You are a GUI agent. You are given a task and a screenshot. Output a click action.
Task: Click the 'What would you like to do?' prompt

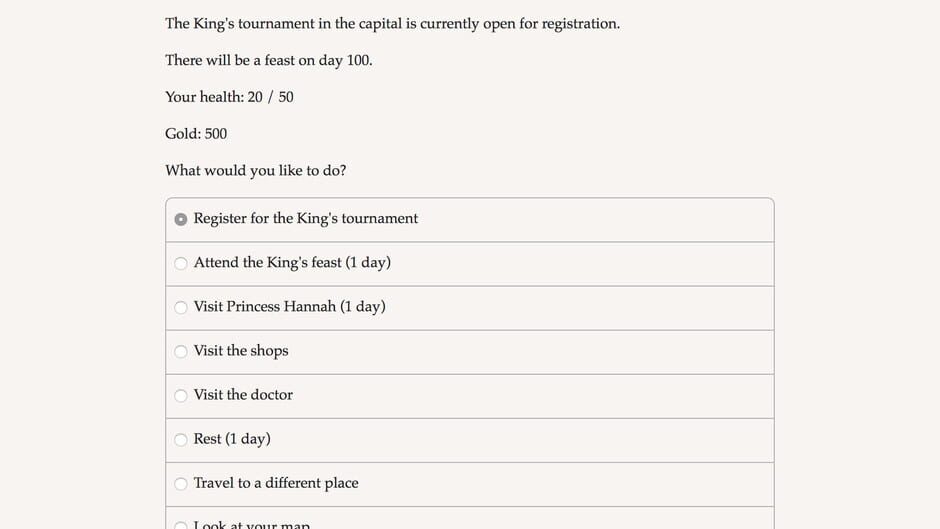(256, 170)
